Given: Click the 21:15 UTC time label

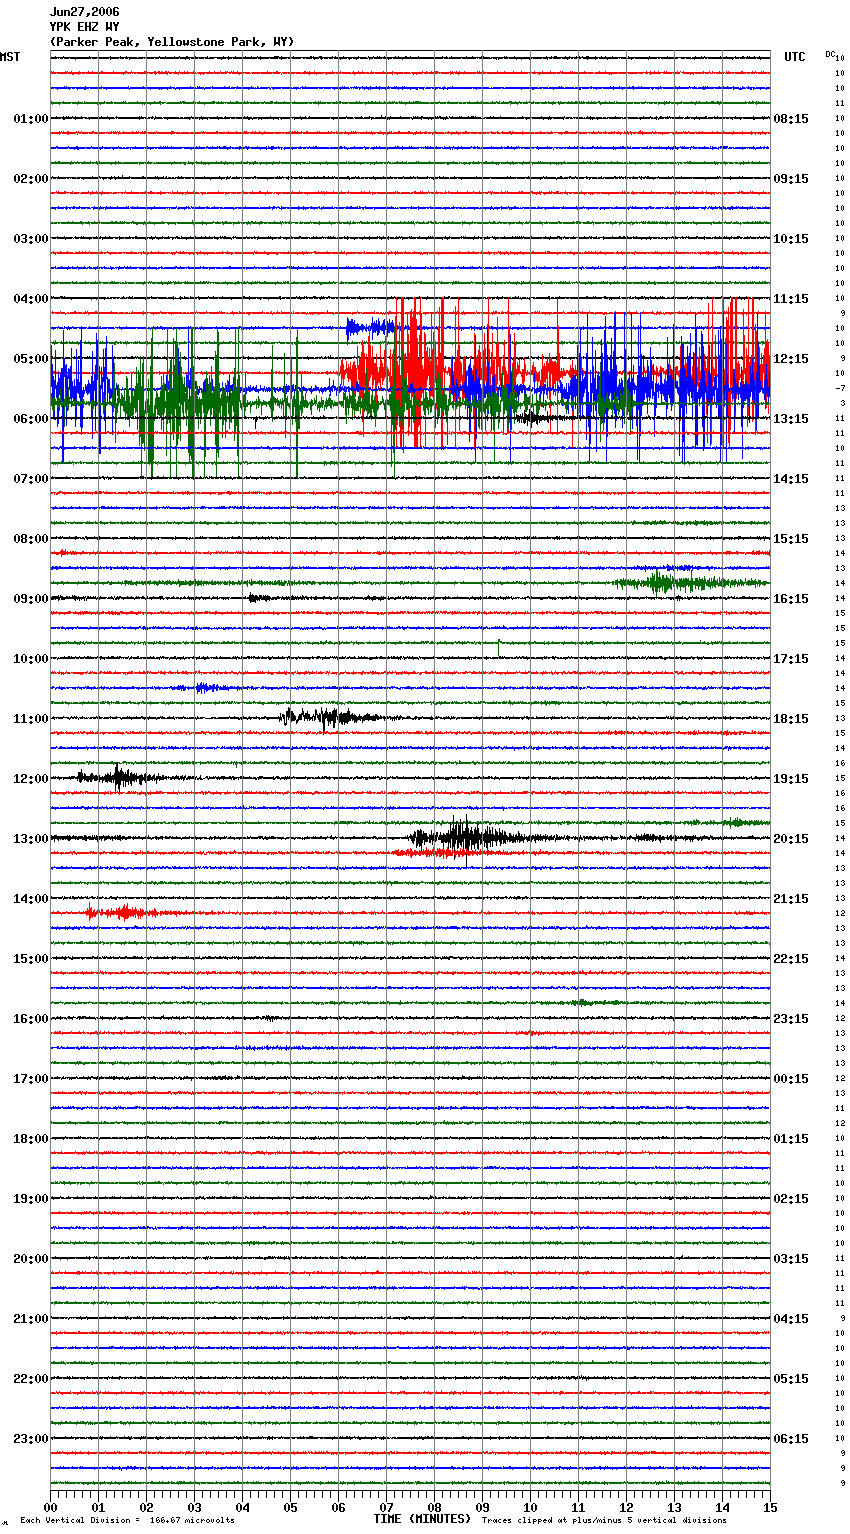Looking at the screenshot, I should [791, 899].
